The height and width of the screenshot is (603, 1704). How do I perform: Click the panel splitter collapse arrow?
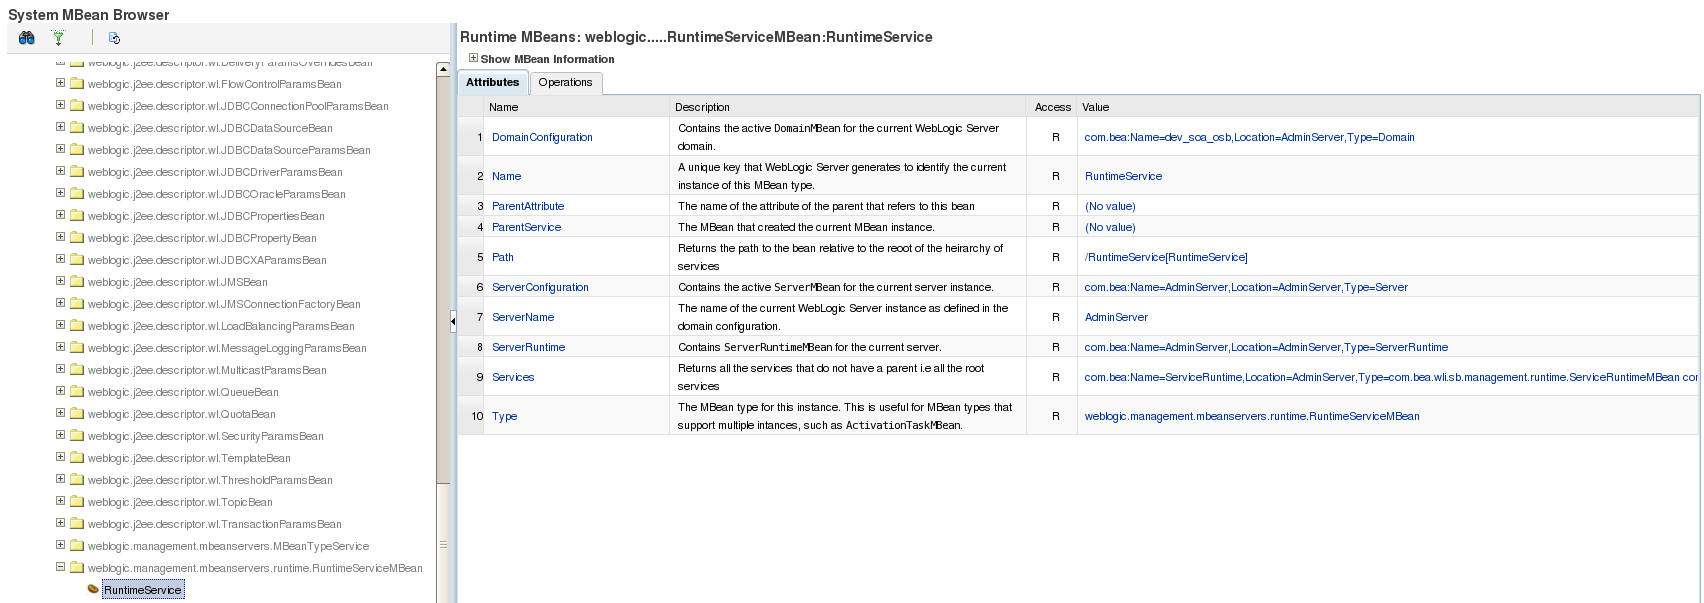pos(453,321)
